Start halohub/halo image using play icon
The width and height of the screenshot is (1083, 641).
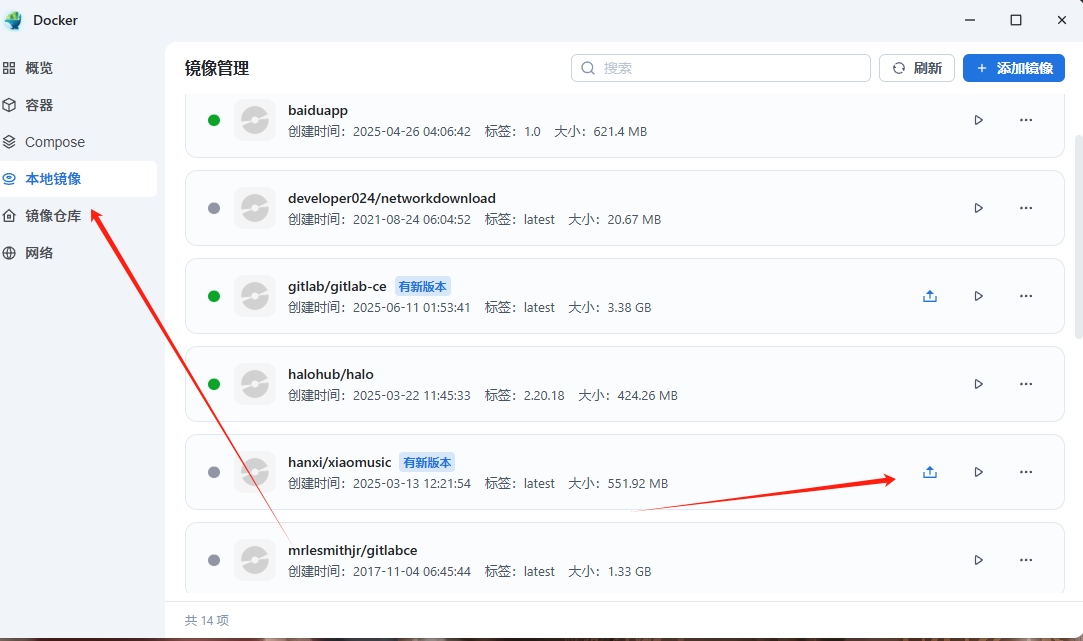pos(978,384)
